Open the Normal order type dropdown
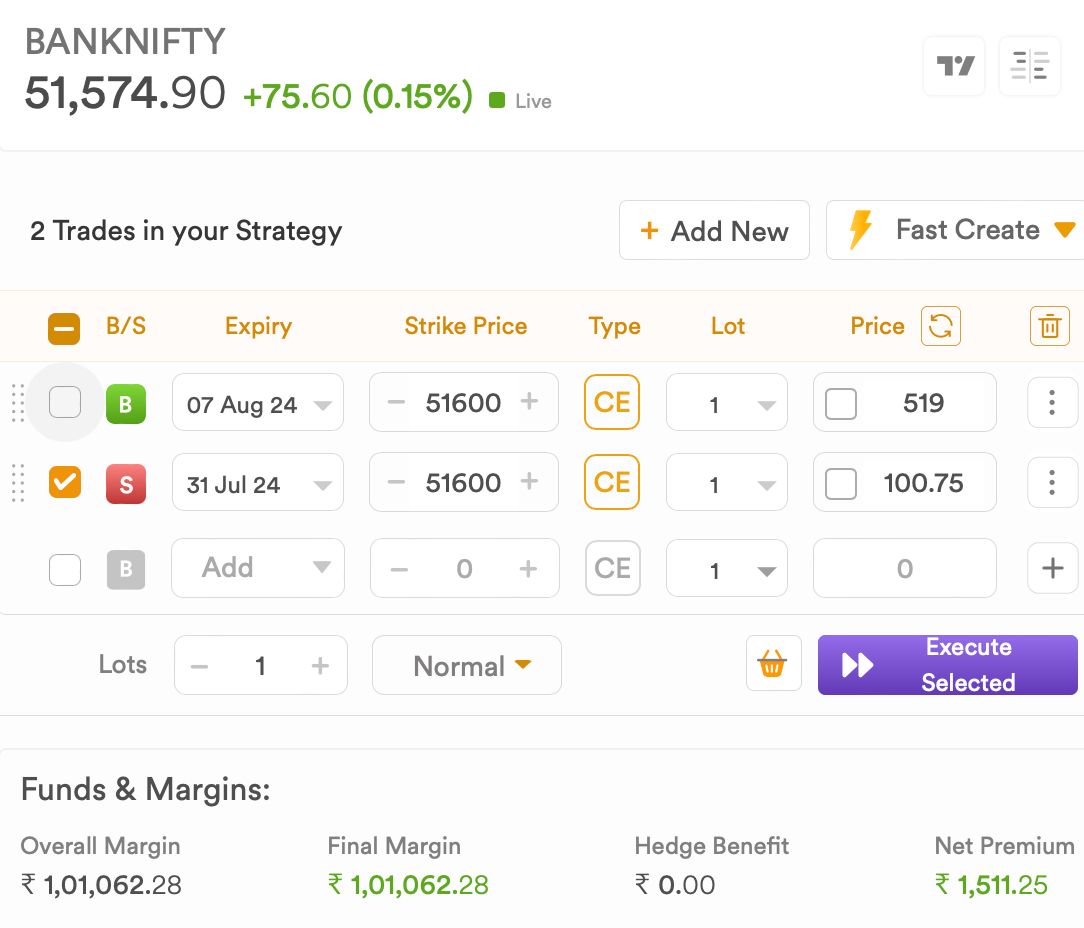The height and width of the screenshot is (928, 1084). (467, 665)
